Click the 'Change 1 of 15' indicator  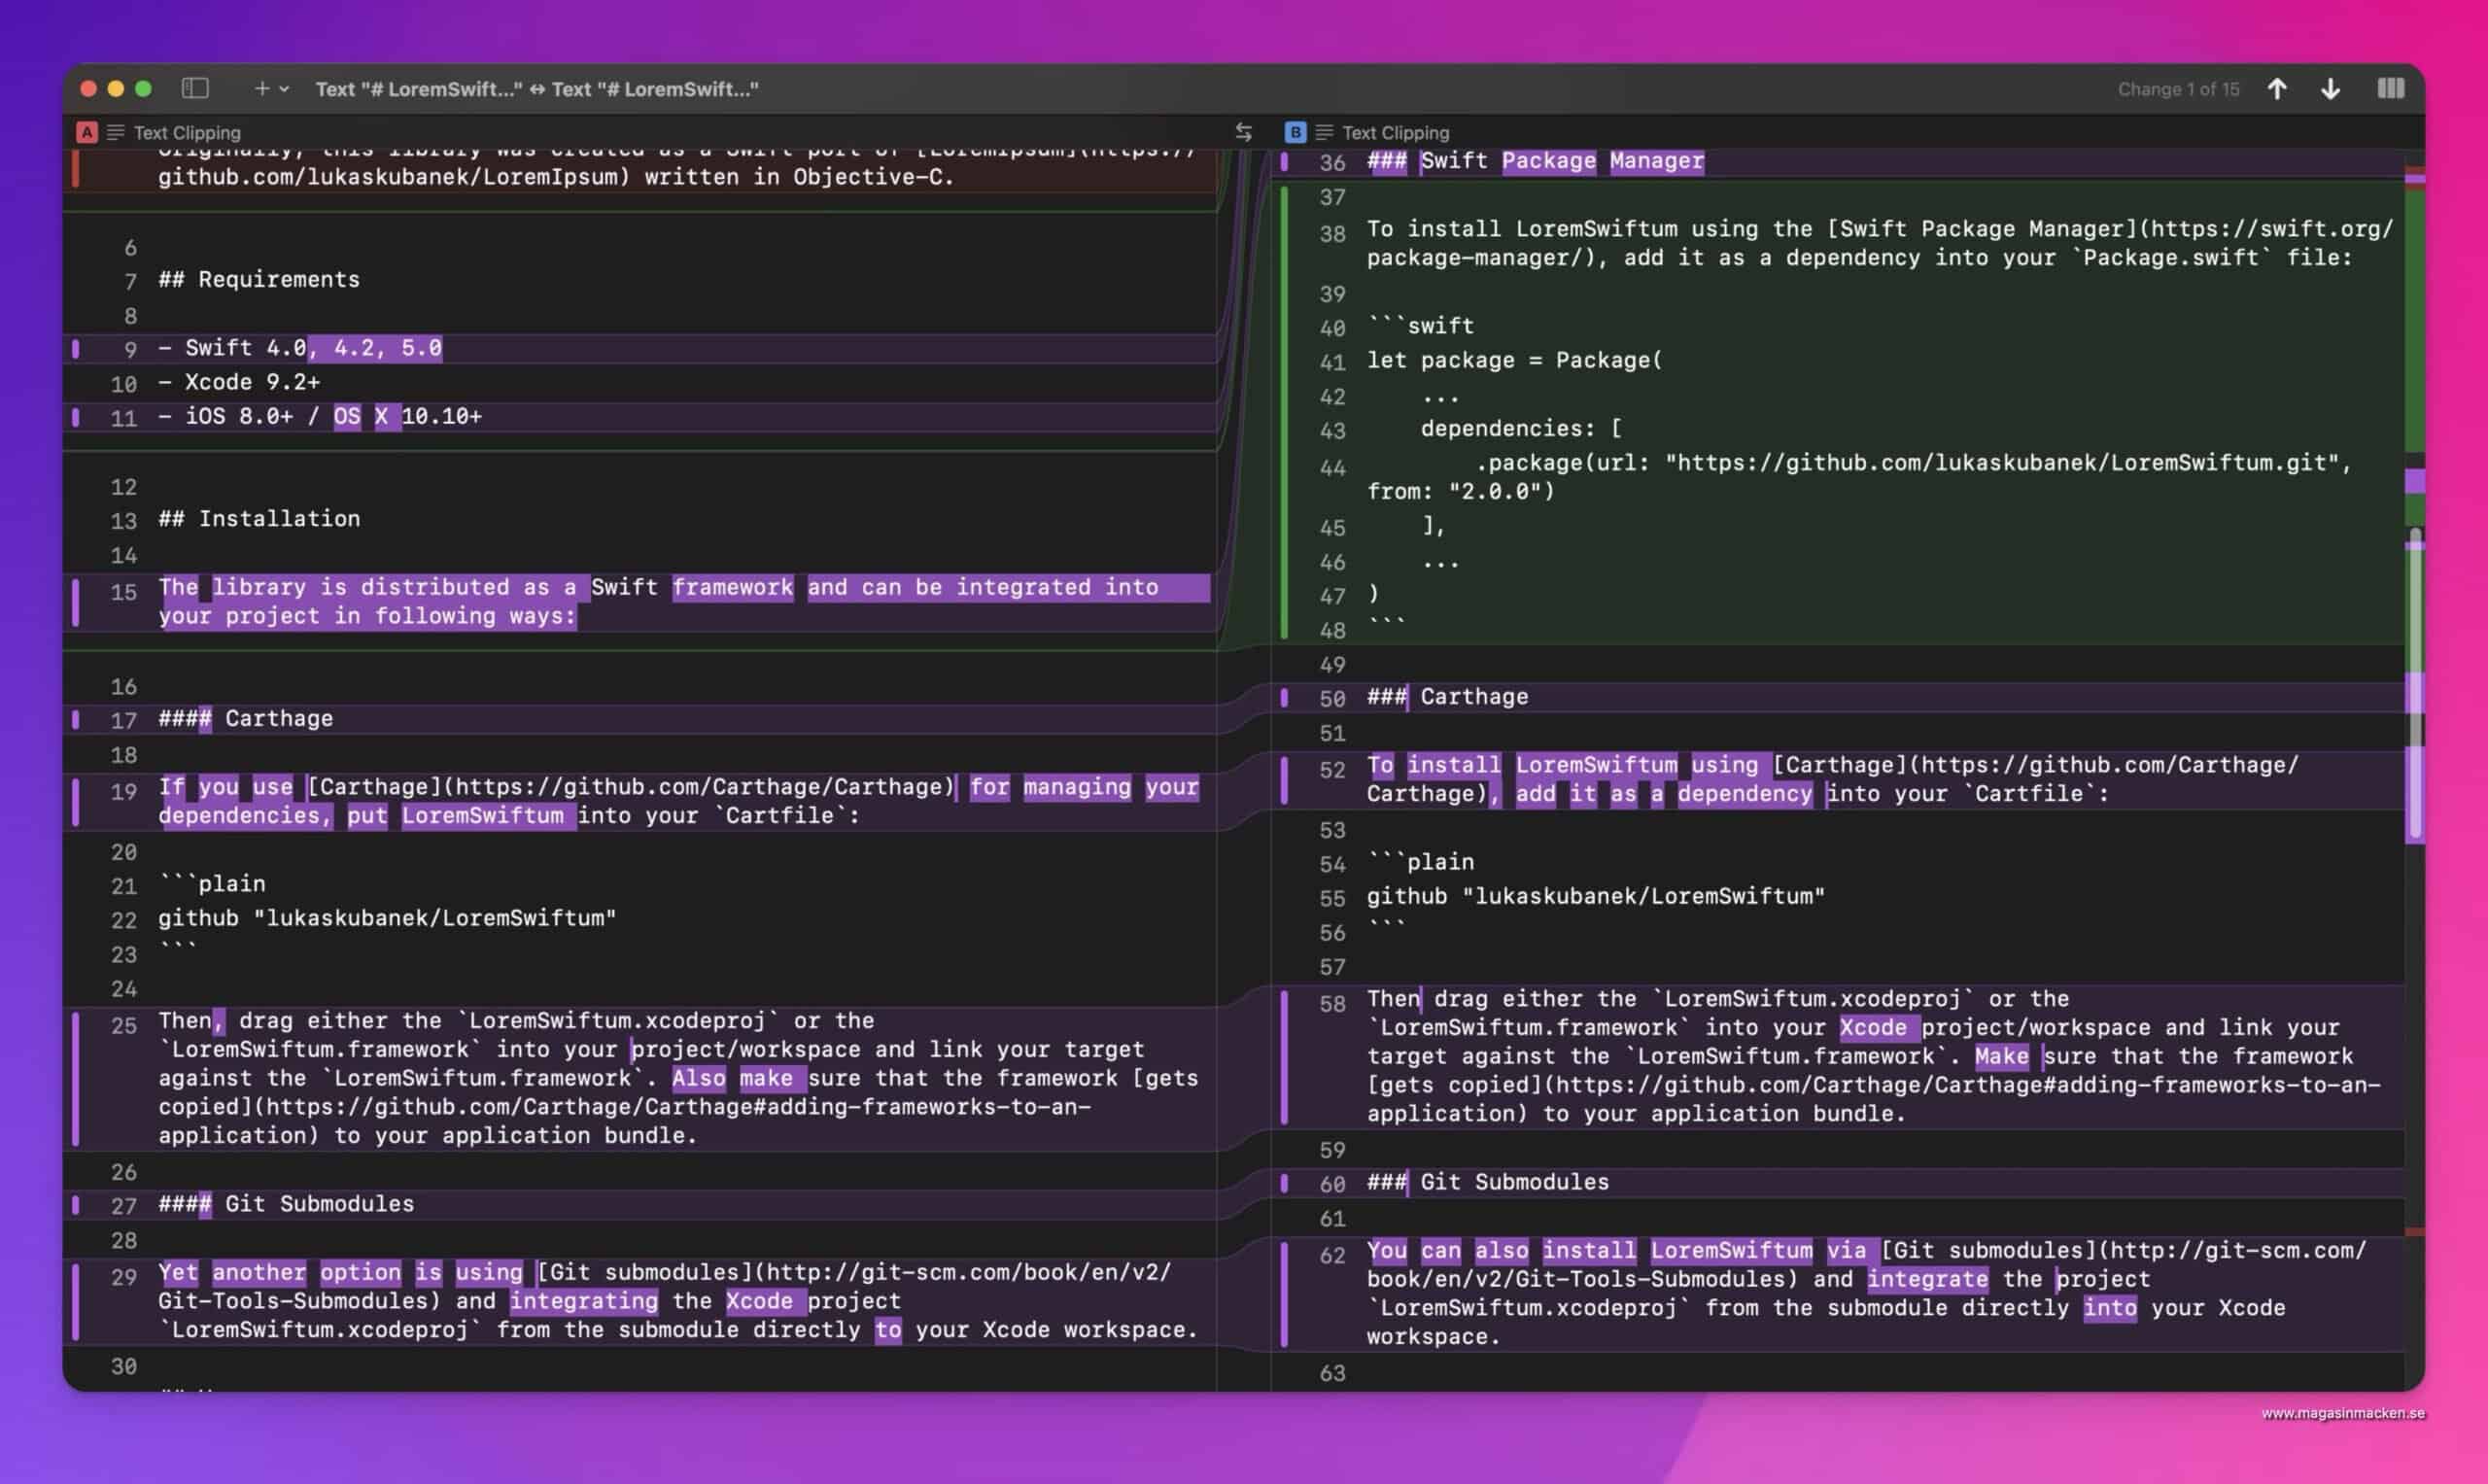click(2178, 89)
